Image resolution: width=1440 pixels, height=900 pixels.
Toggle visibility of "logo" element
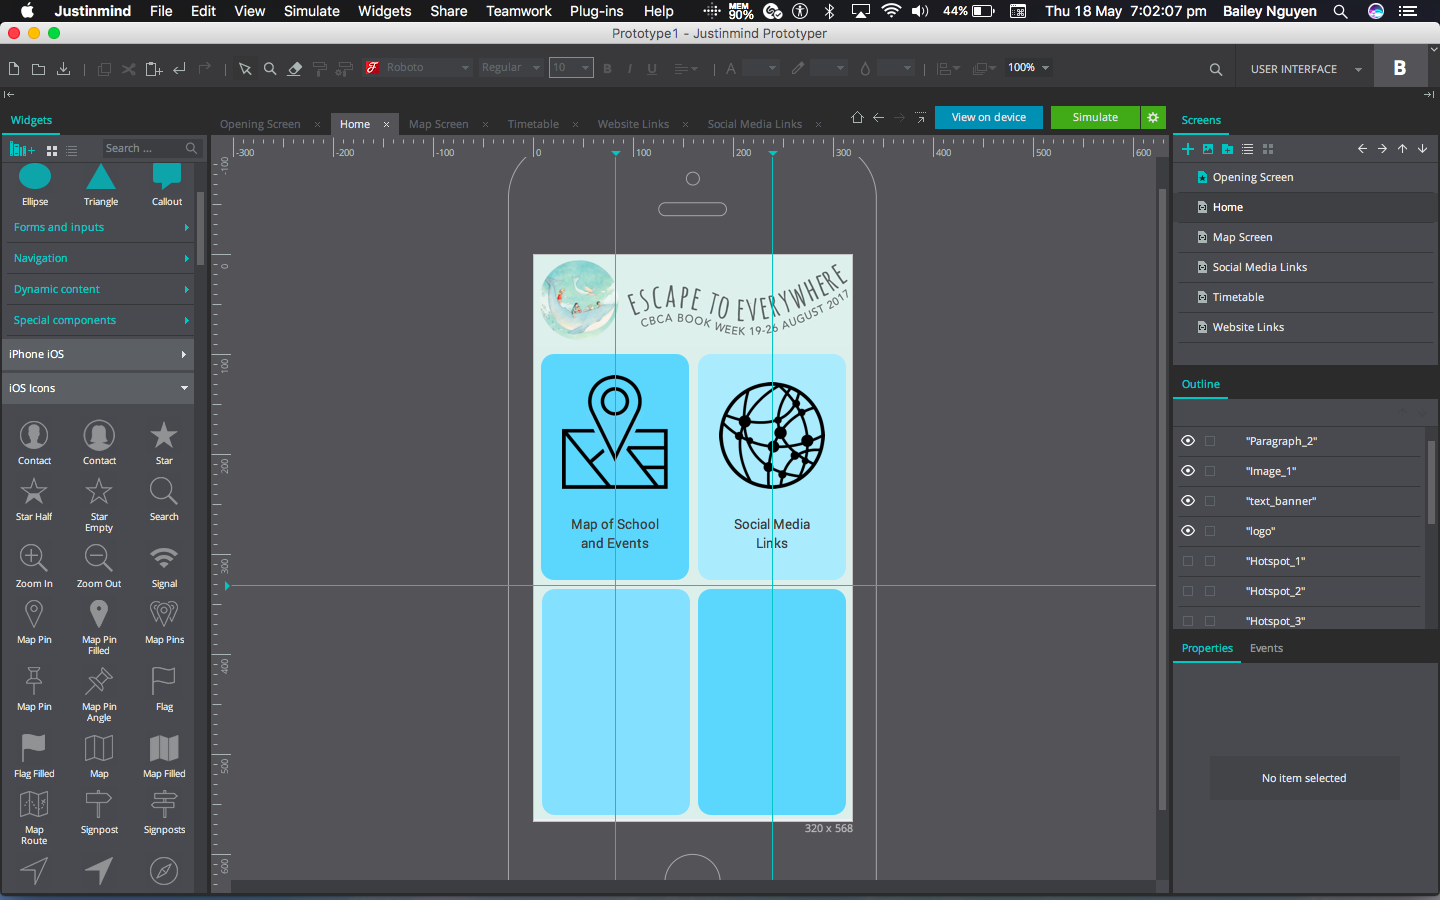1188,531
